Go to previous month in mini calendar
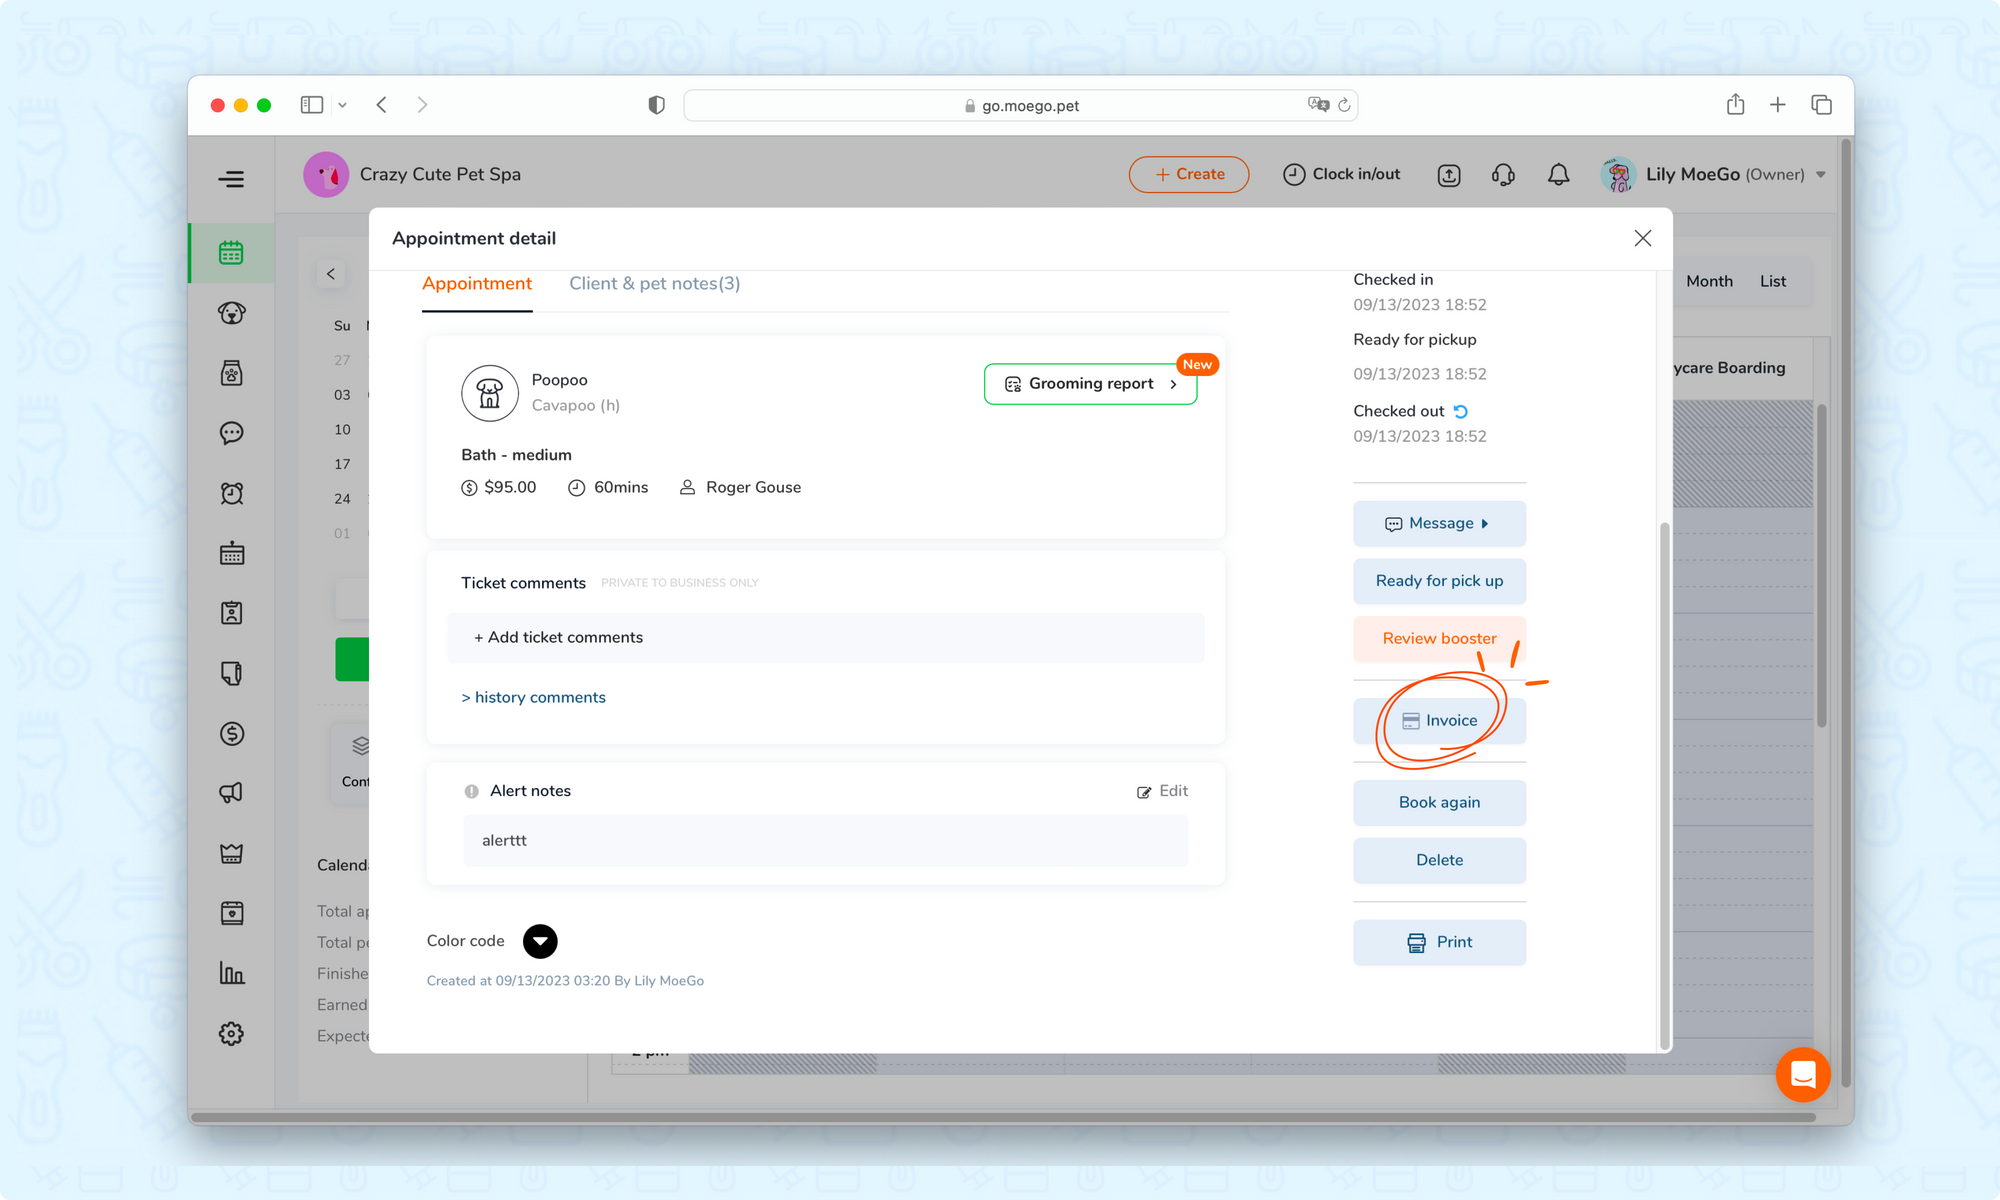The image size is (2000, 1200). 331,274
